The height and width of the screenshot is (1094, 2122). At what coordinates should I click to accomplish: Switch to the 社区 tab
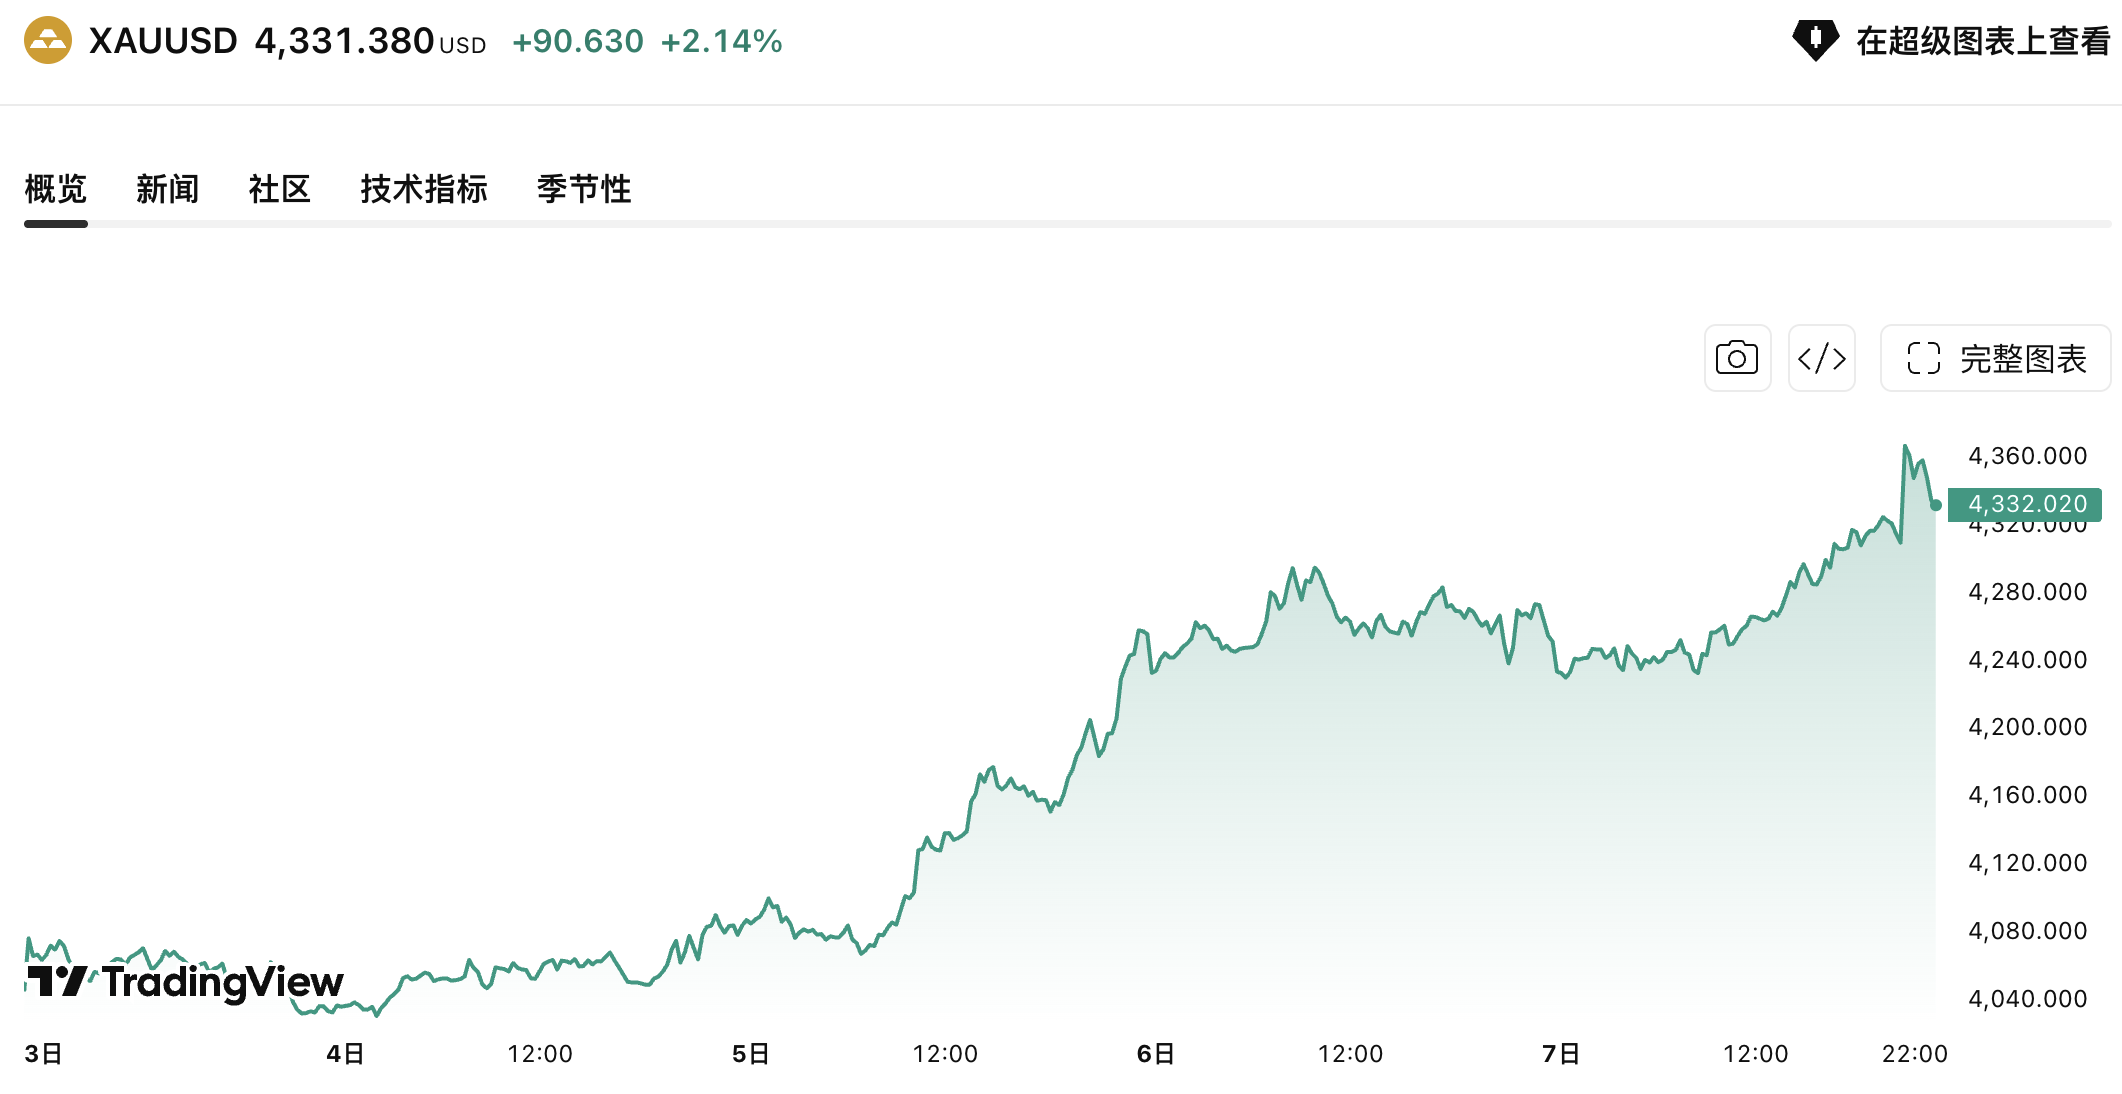[280, 189]
